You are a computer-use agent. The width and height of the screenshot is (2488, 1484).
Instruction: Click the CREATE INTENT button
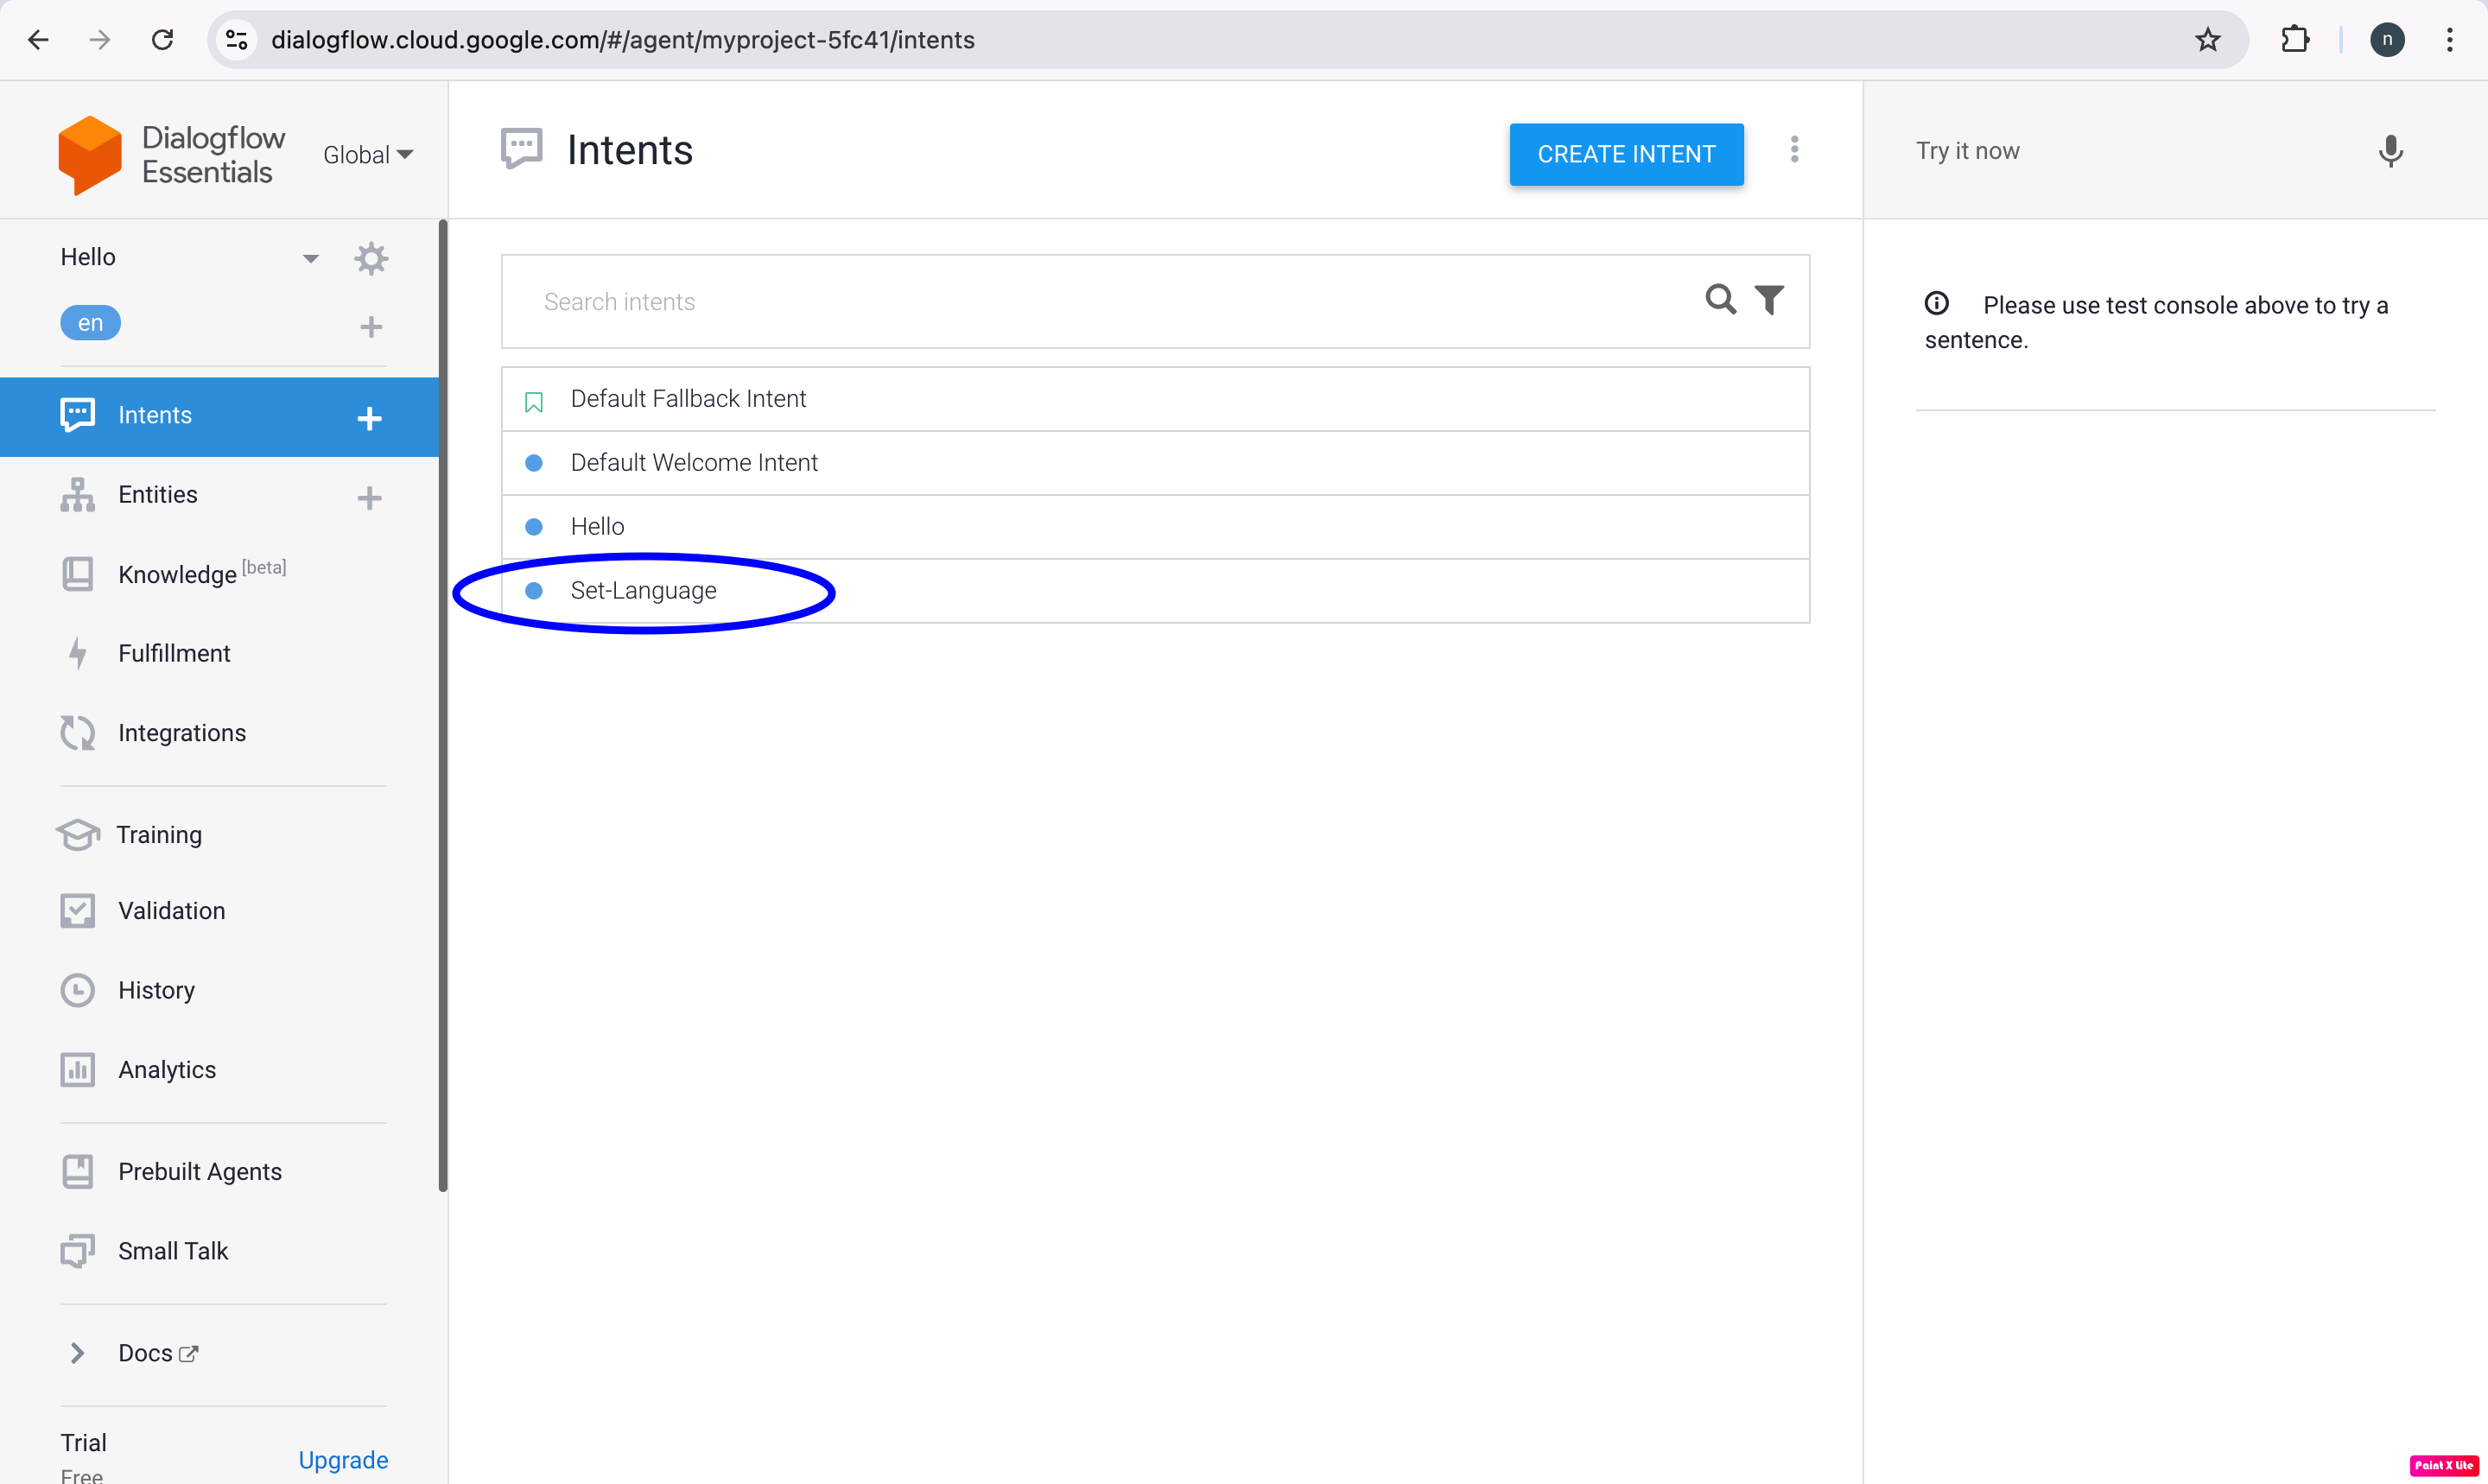tap(1625, 154)
